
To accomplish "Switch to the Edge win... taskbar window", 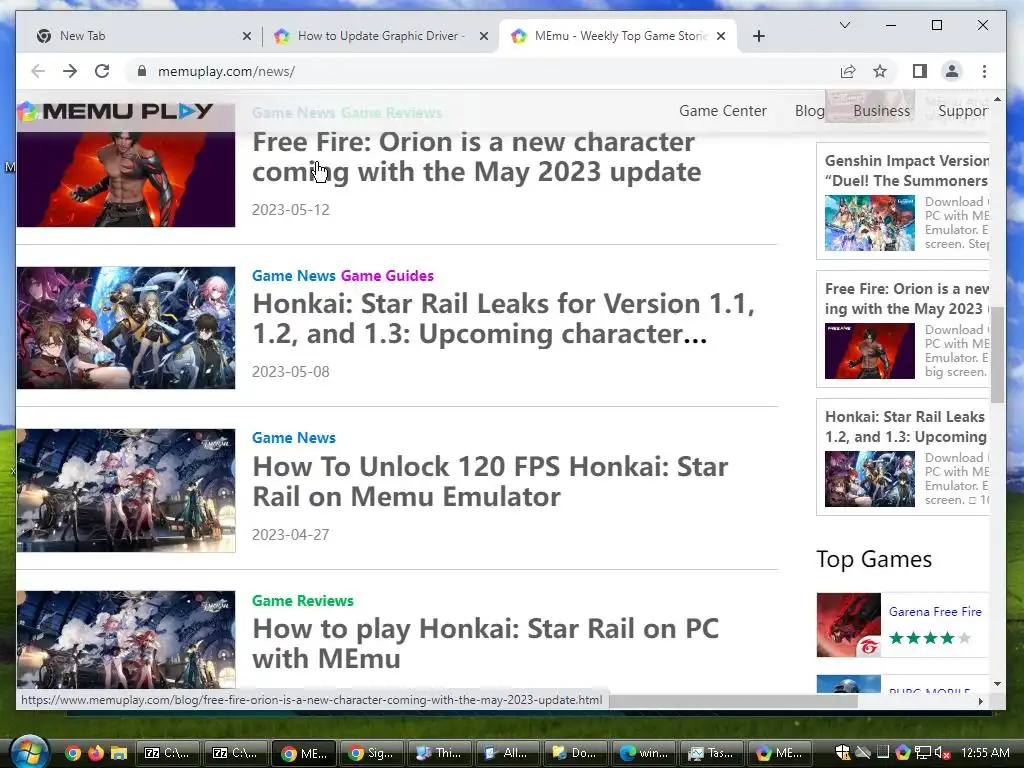I will [643, 754].
